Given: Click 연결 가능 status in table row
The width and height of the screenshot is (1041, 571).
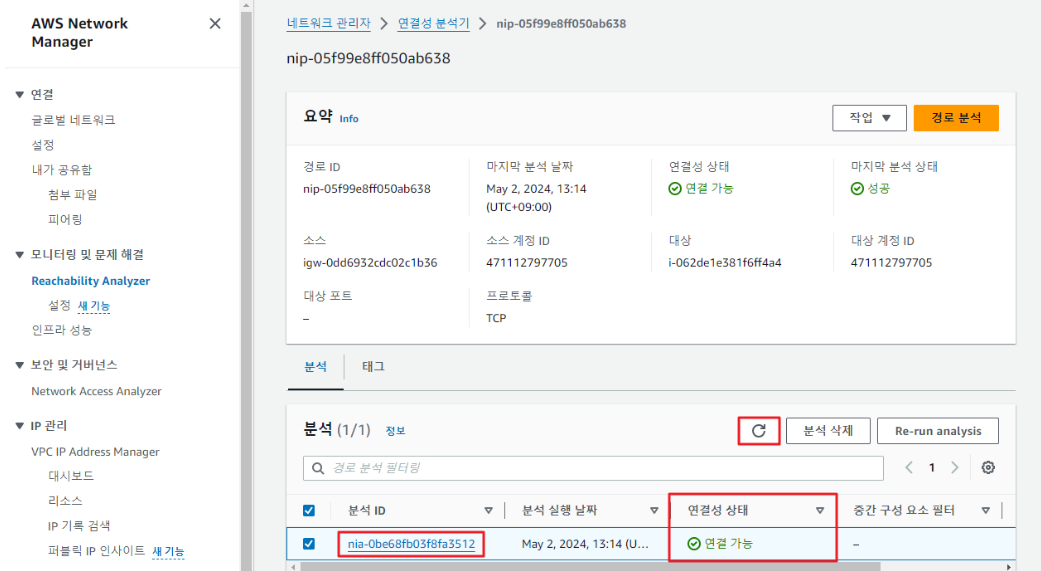Looking at the screenshot, I should (720, 544).
